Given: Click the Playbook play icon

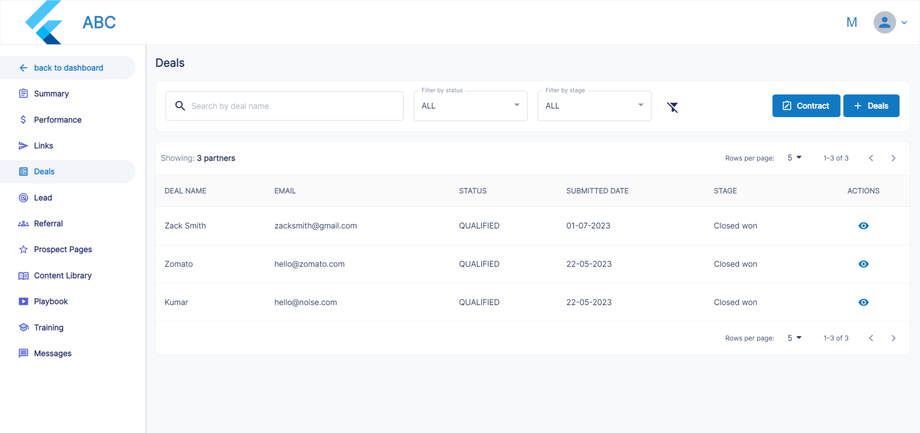Looking at the screenshot, I should click(23, 302).
